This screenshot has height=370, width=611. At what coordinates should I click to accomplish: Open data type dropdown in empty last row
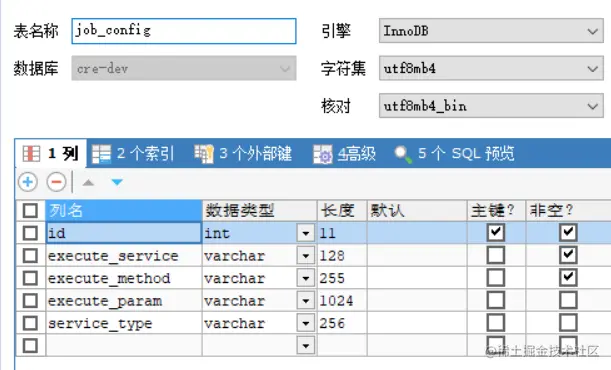click(x=306, y=345)
